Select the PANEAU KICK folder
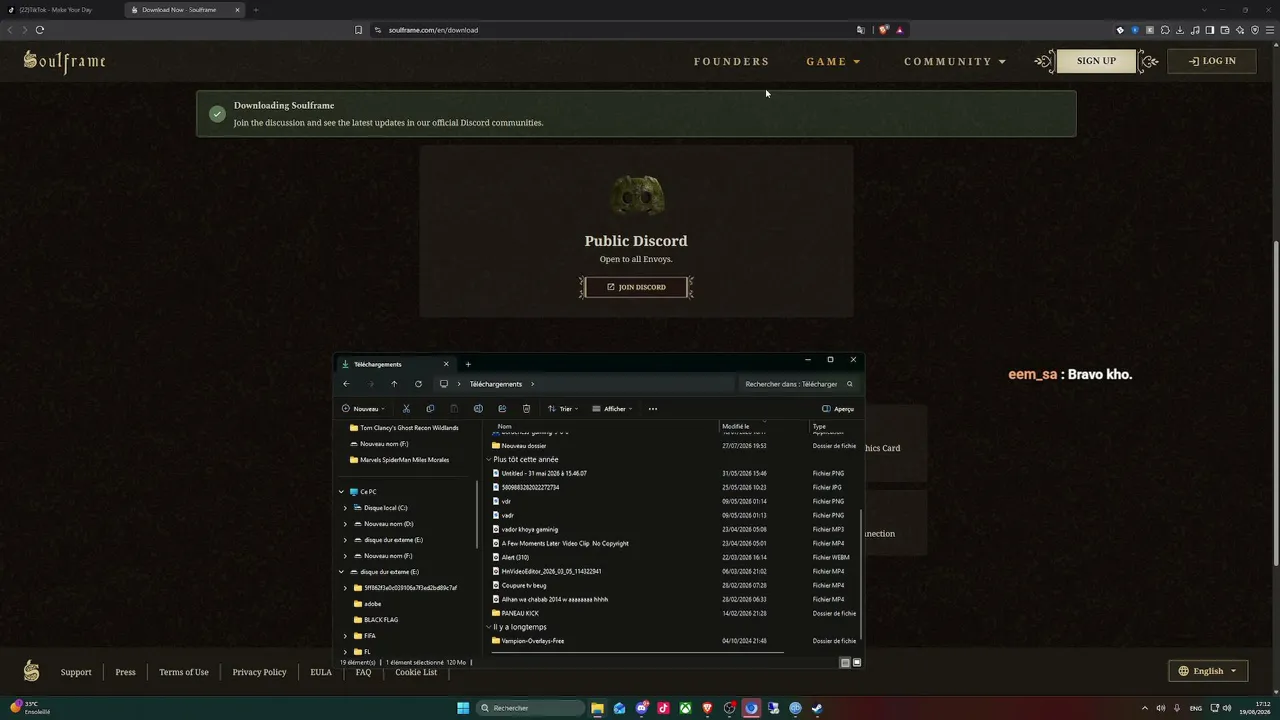 (520, 613)
